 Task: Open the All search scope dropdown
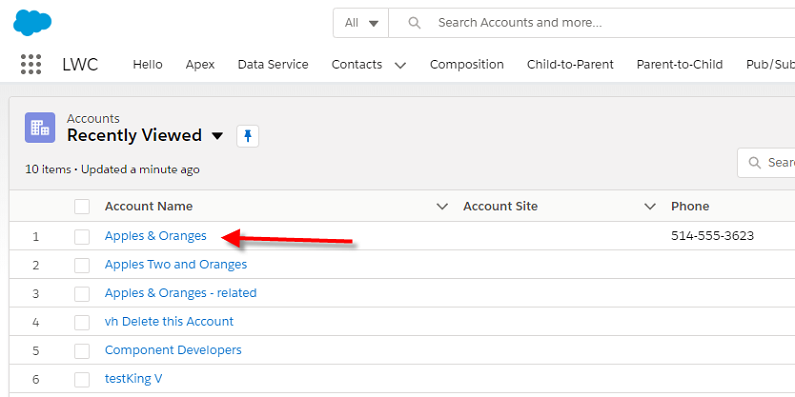pos(361,23)
